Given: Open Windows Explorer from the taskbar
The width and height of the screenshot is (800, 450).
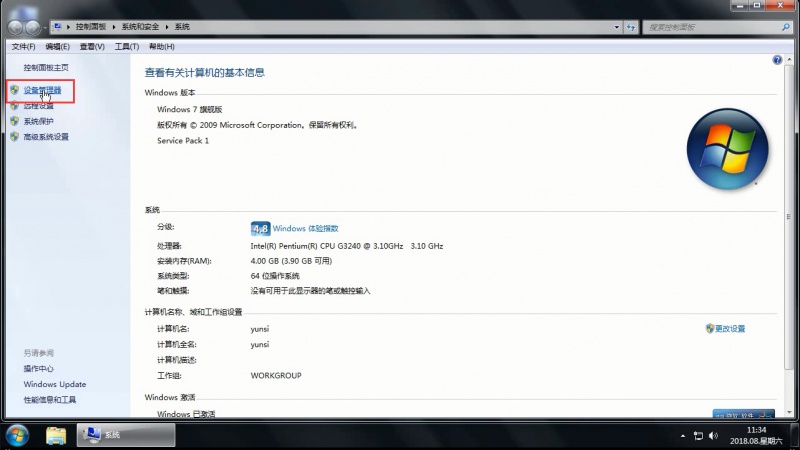Looking at the screenshot, I should click(56, 435).
